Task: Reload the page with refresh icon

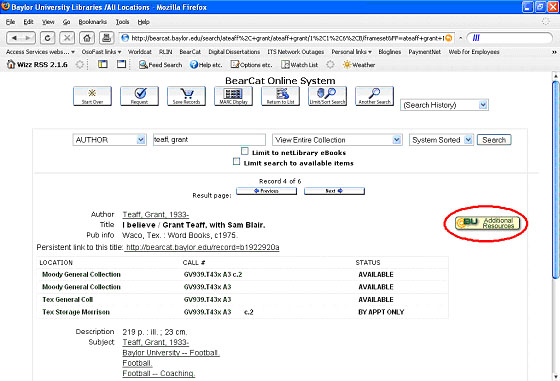Action: click(x=47, y=37)
